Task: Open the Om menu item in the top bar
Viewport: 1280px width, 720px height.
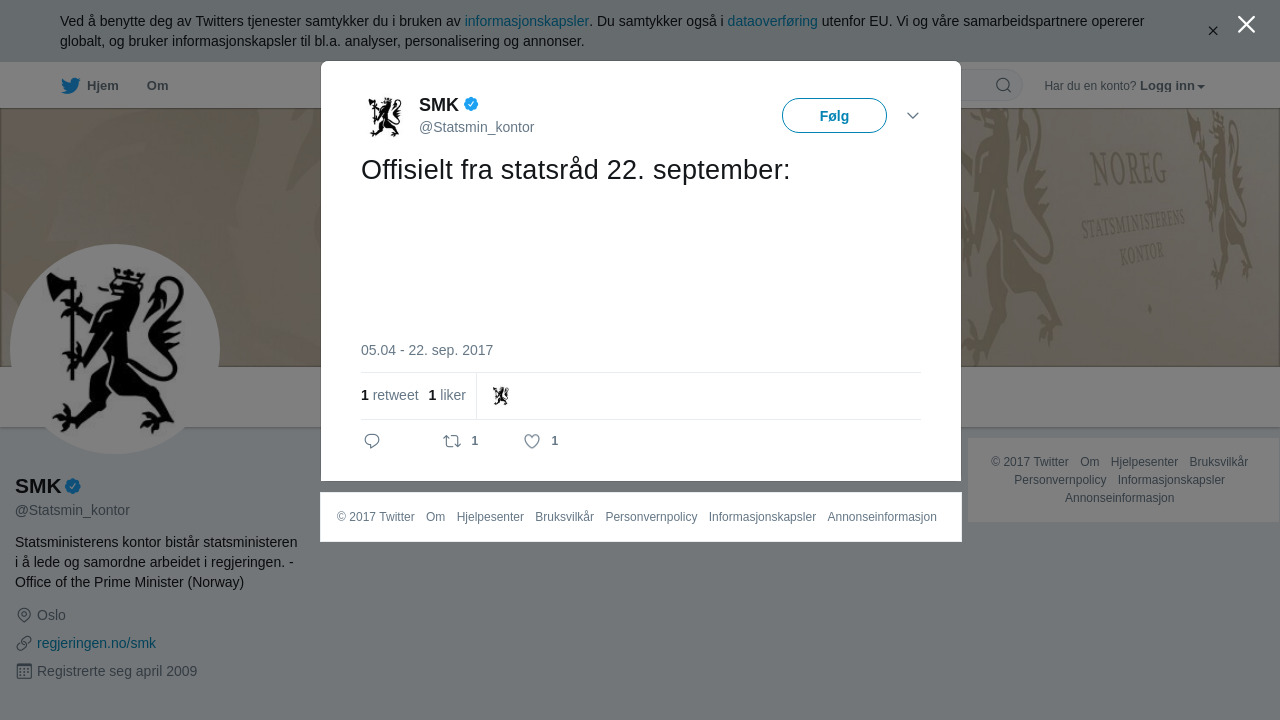Action: point(157,86)
